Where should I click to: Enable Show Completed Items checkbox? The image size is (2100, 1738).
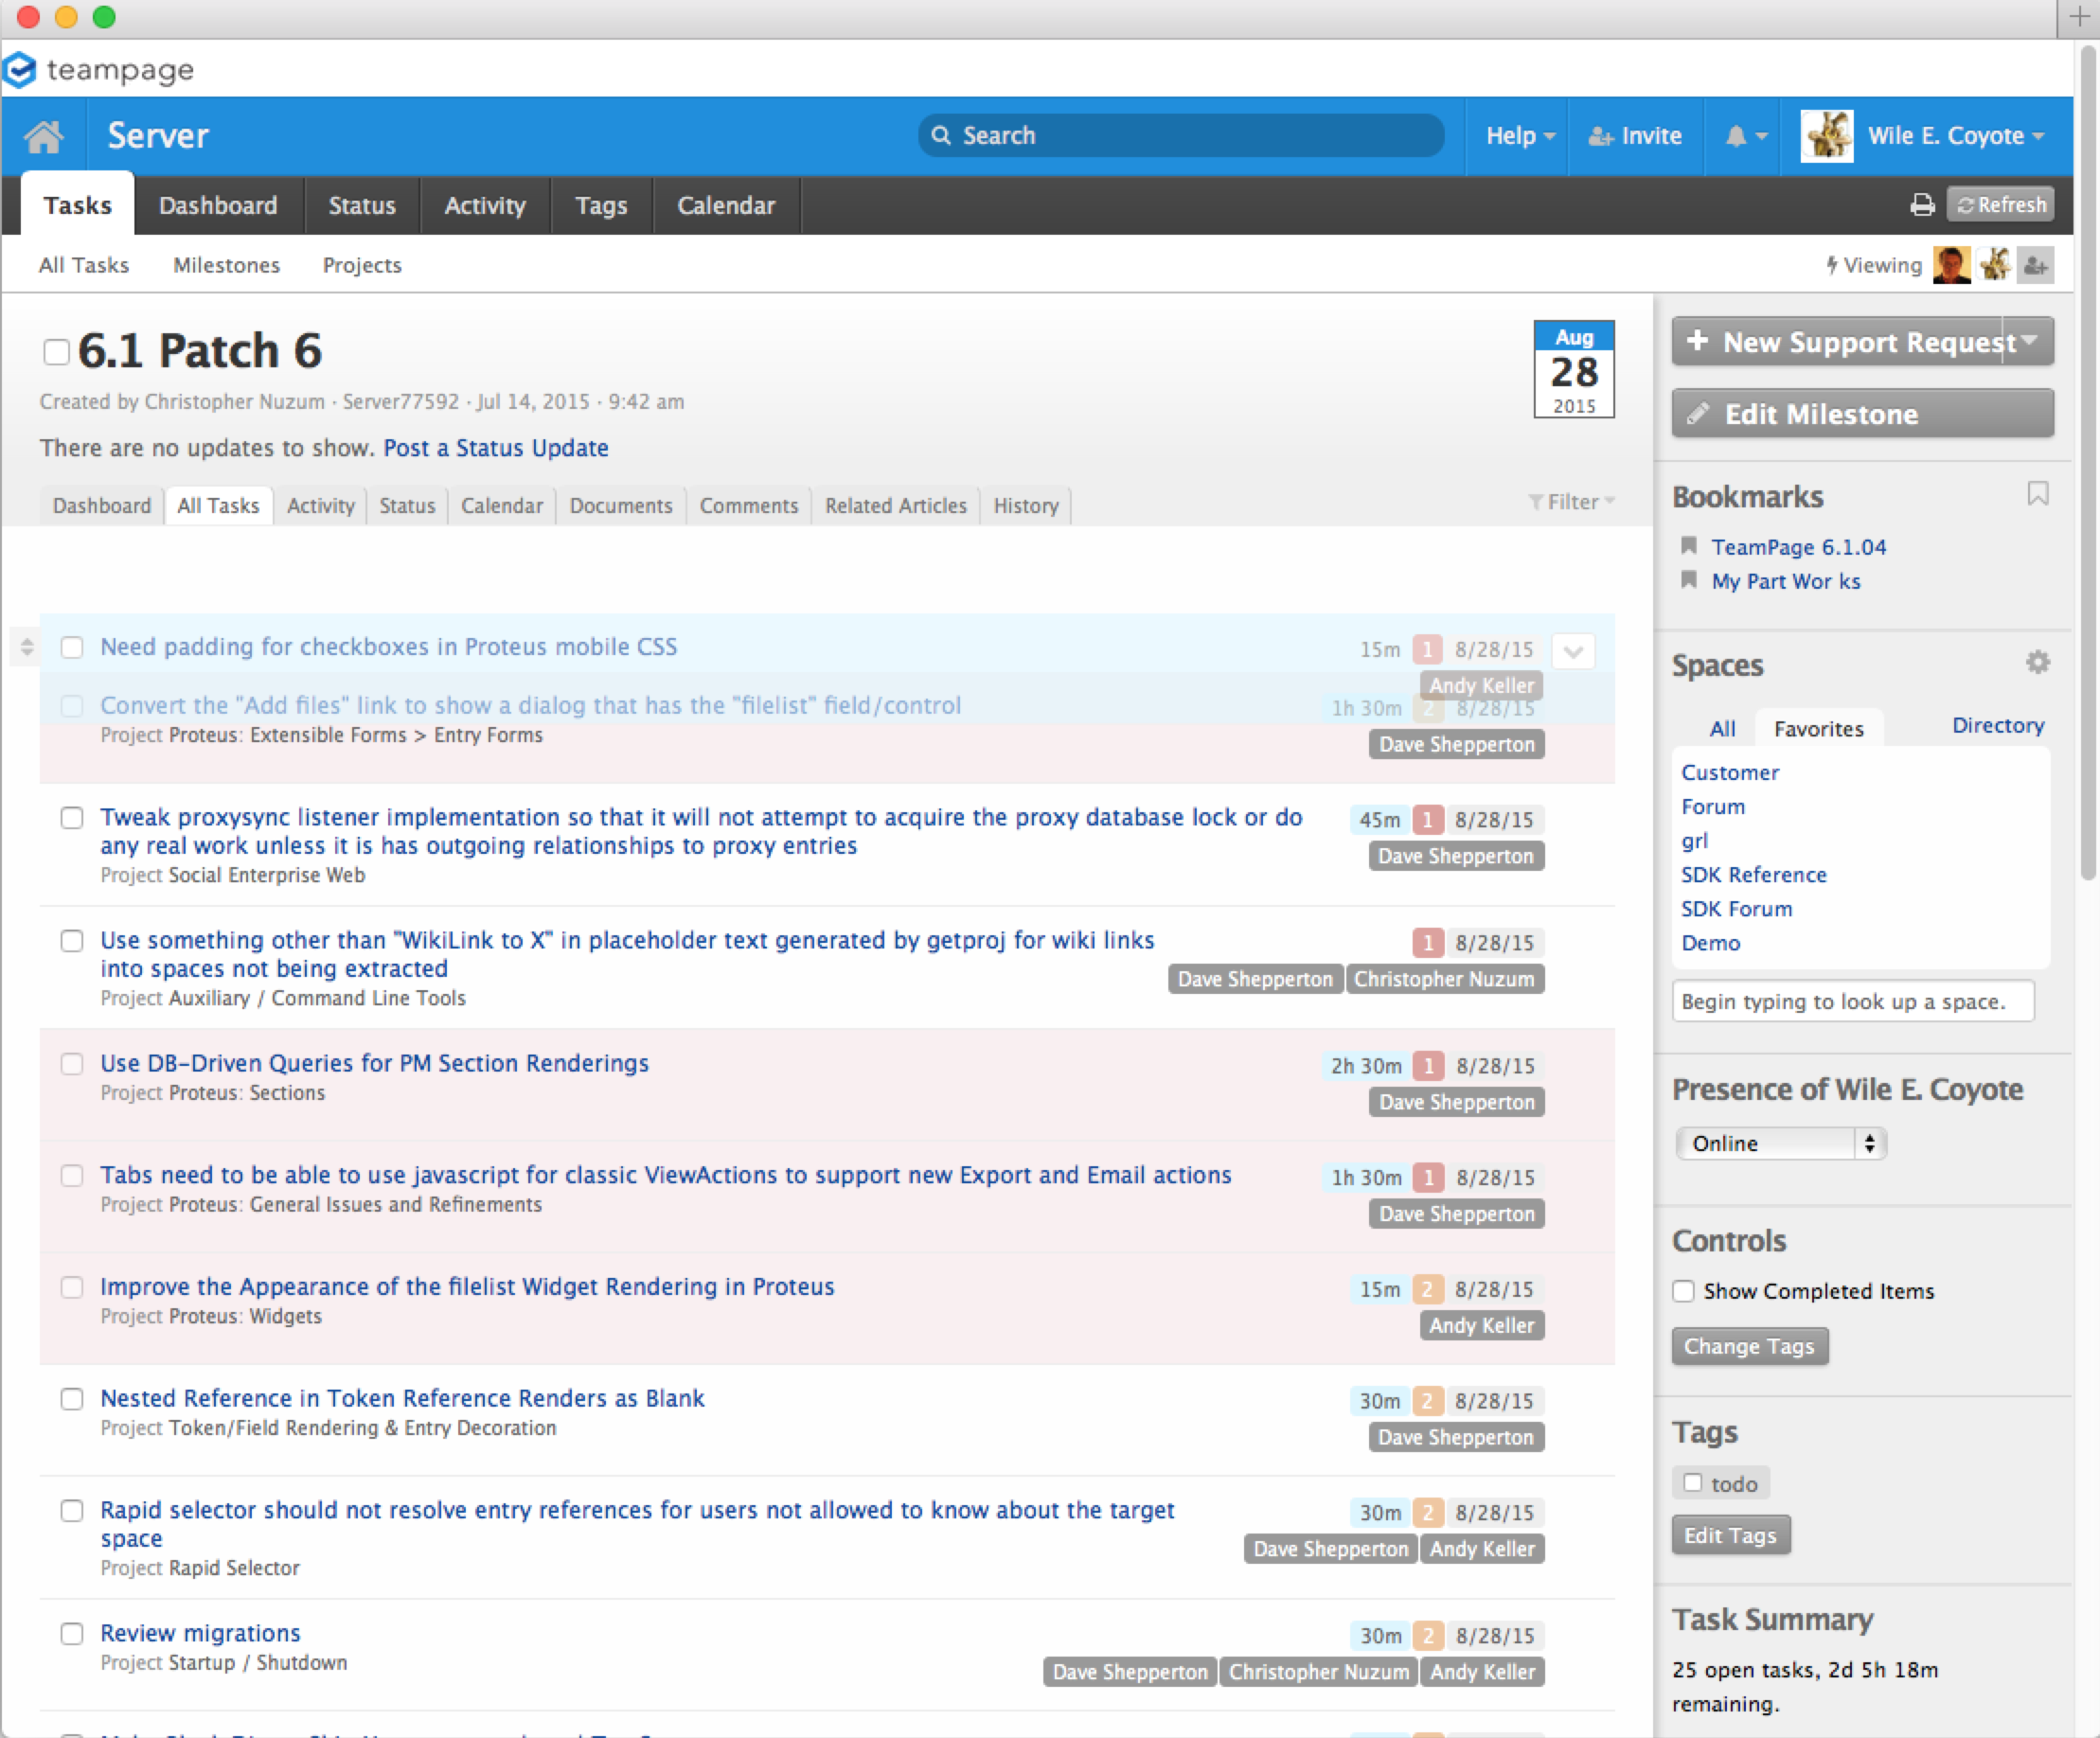click(1684, 1291)
